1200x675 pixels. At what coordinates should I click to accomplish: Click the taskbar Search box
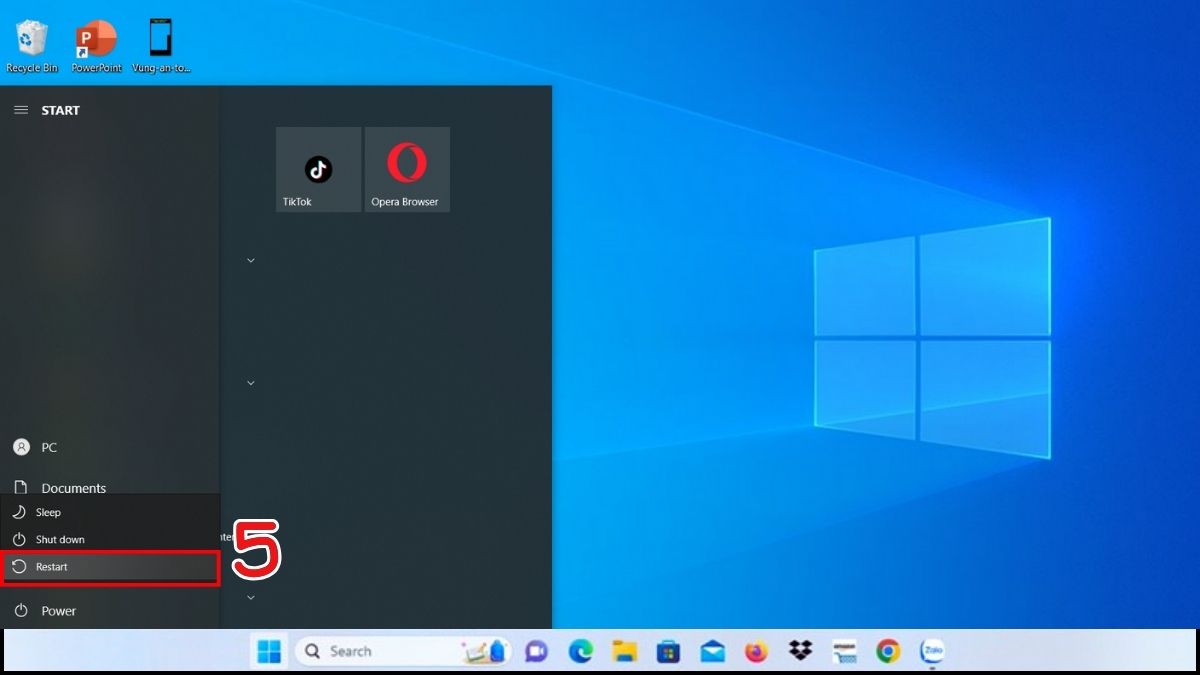(x=375, y=652)
